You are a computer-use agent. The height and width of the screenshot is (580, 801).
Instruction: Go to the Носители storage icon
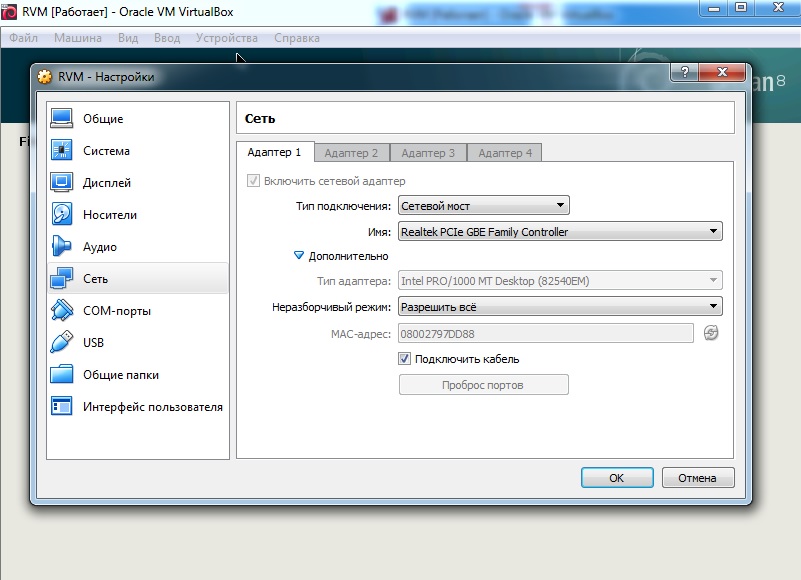pos(62,215)
